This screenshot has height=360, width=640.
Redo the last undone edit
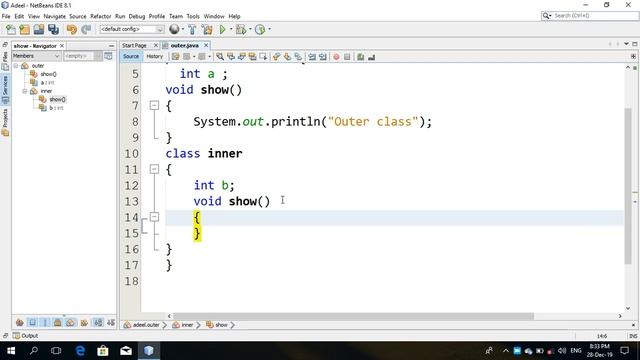click(86, 29)
